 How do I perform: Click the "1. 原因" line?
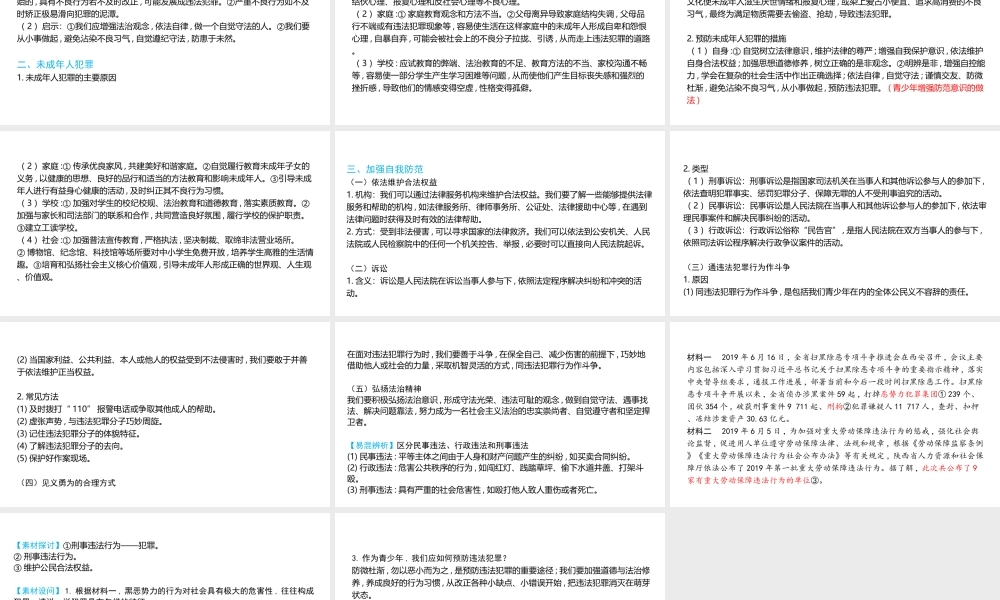click(x=696, y=279)
